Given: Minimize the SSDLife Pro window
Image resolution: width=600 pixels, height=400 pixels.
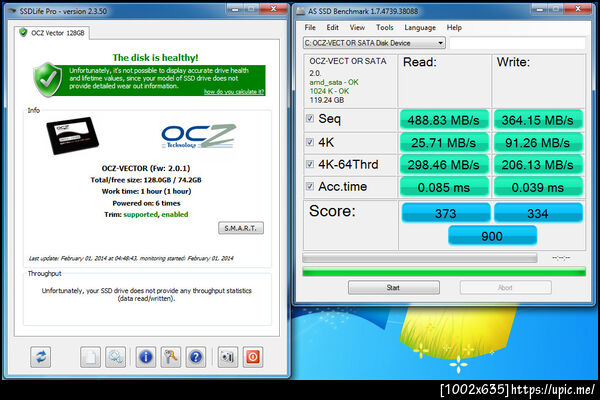Looking at the screenshot, I should (x=236, y=9).
